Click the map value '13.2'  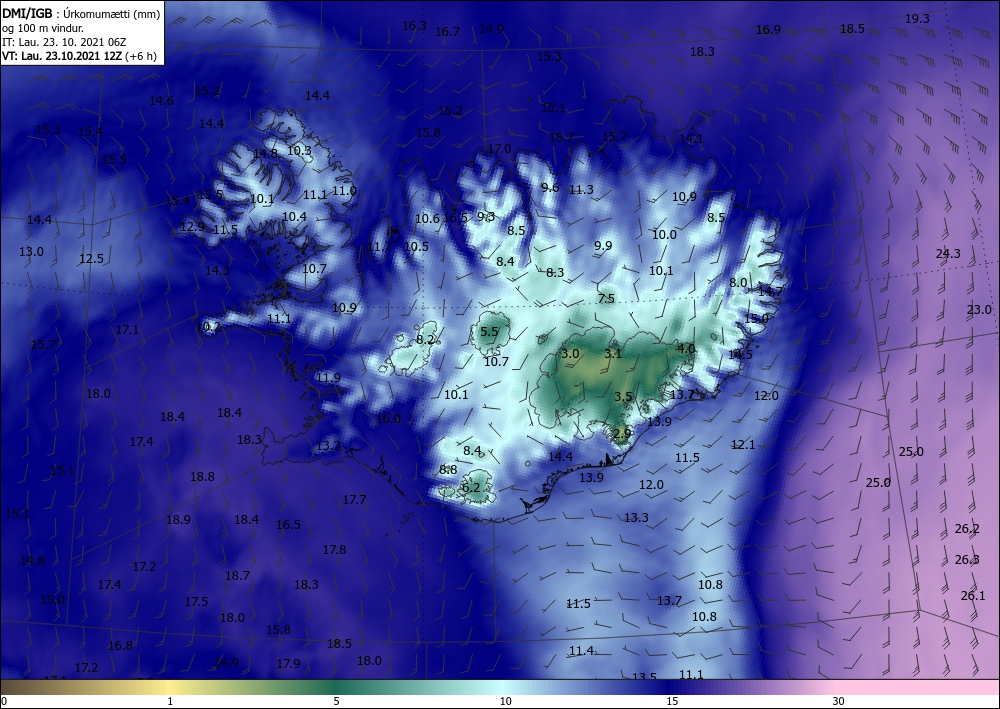point(328,446)
